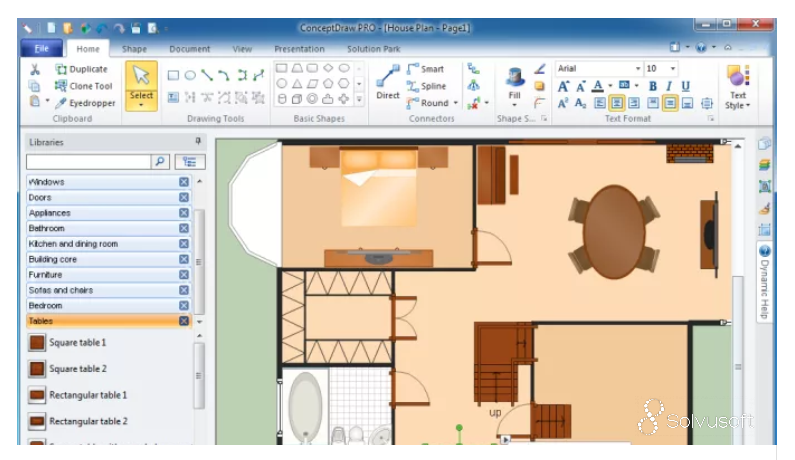Screen dimensions: 795x460
Task: Click the Copy icon in Clipboard
Action: (x=34, y=86)
